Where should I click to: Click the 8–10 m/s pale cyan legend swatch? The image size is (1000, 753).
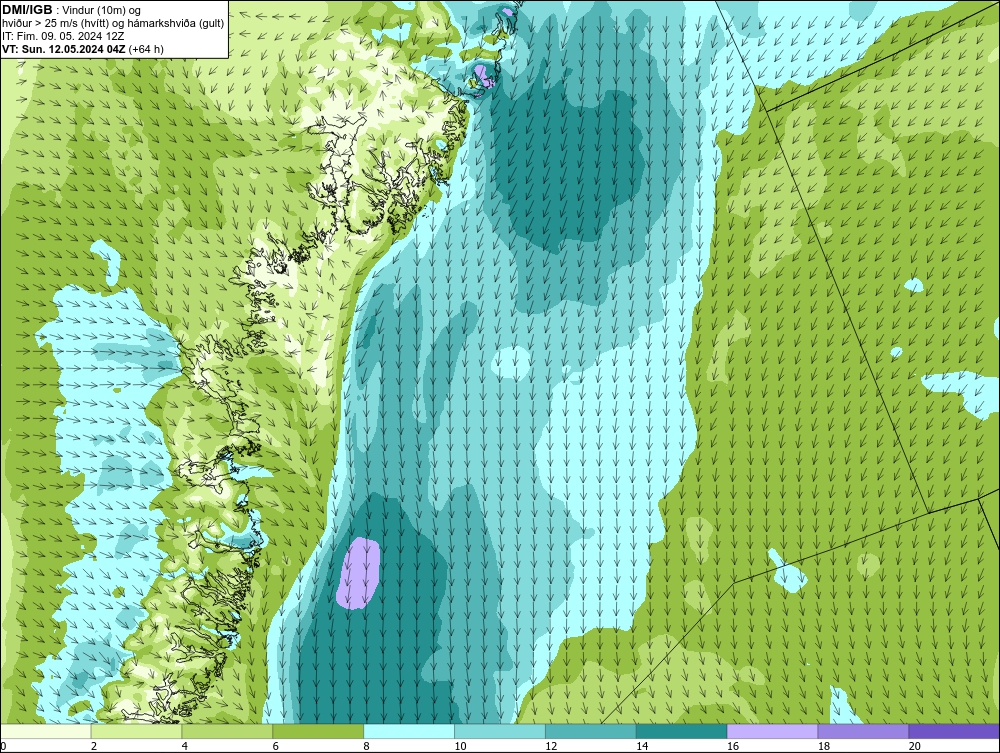409,731
